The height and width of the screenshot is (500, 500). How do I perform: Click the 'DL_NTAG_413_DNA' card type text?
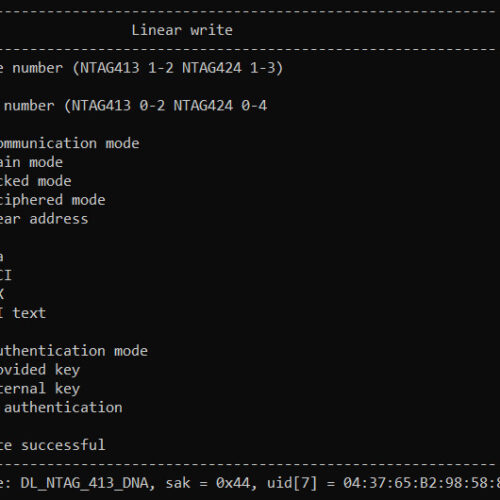click(x=84, y=483)
